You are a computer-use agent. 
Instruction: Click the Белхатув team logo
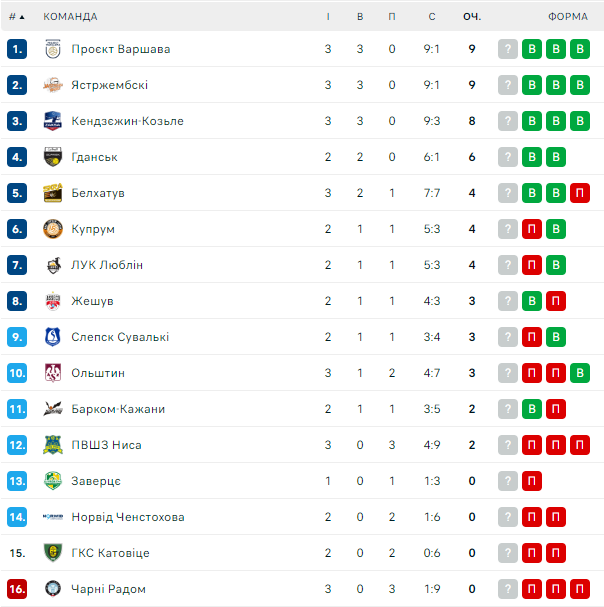tap(53, 193)
